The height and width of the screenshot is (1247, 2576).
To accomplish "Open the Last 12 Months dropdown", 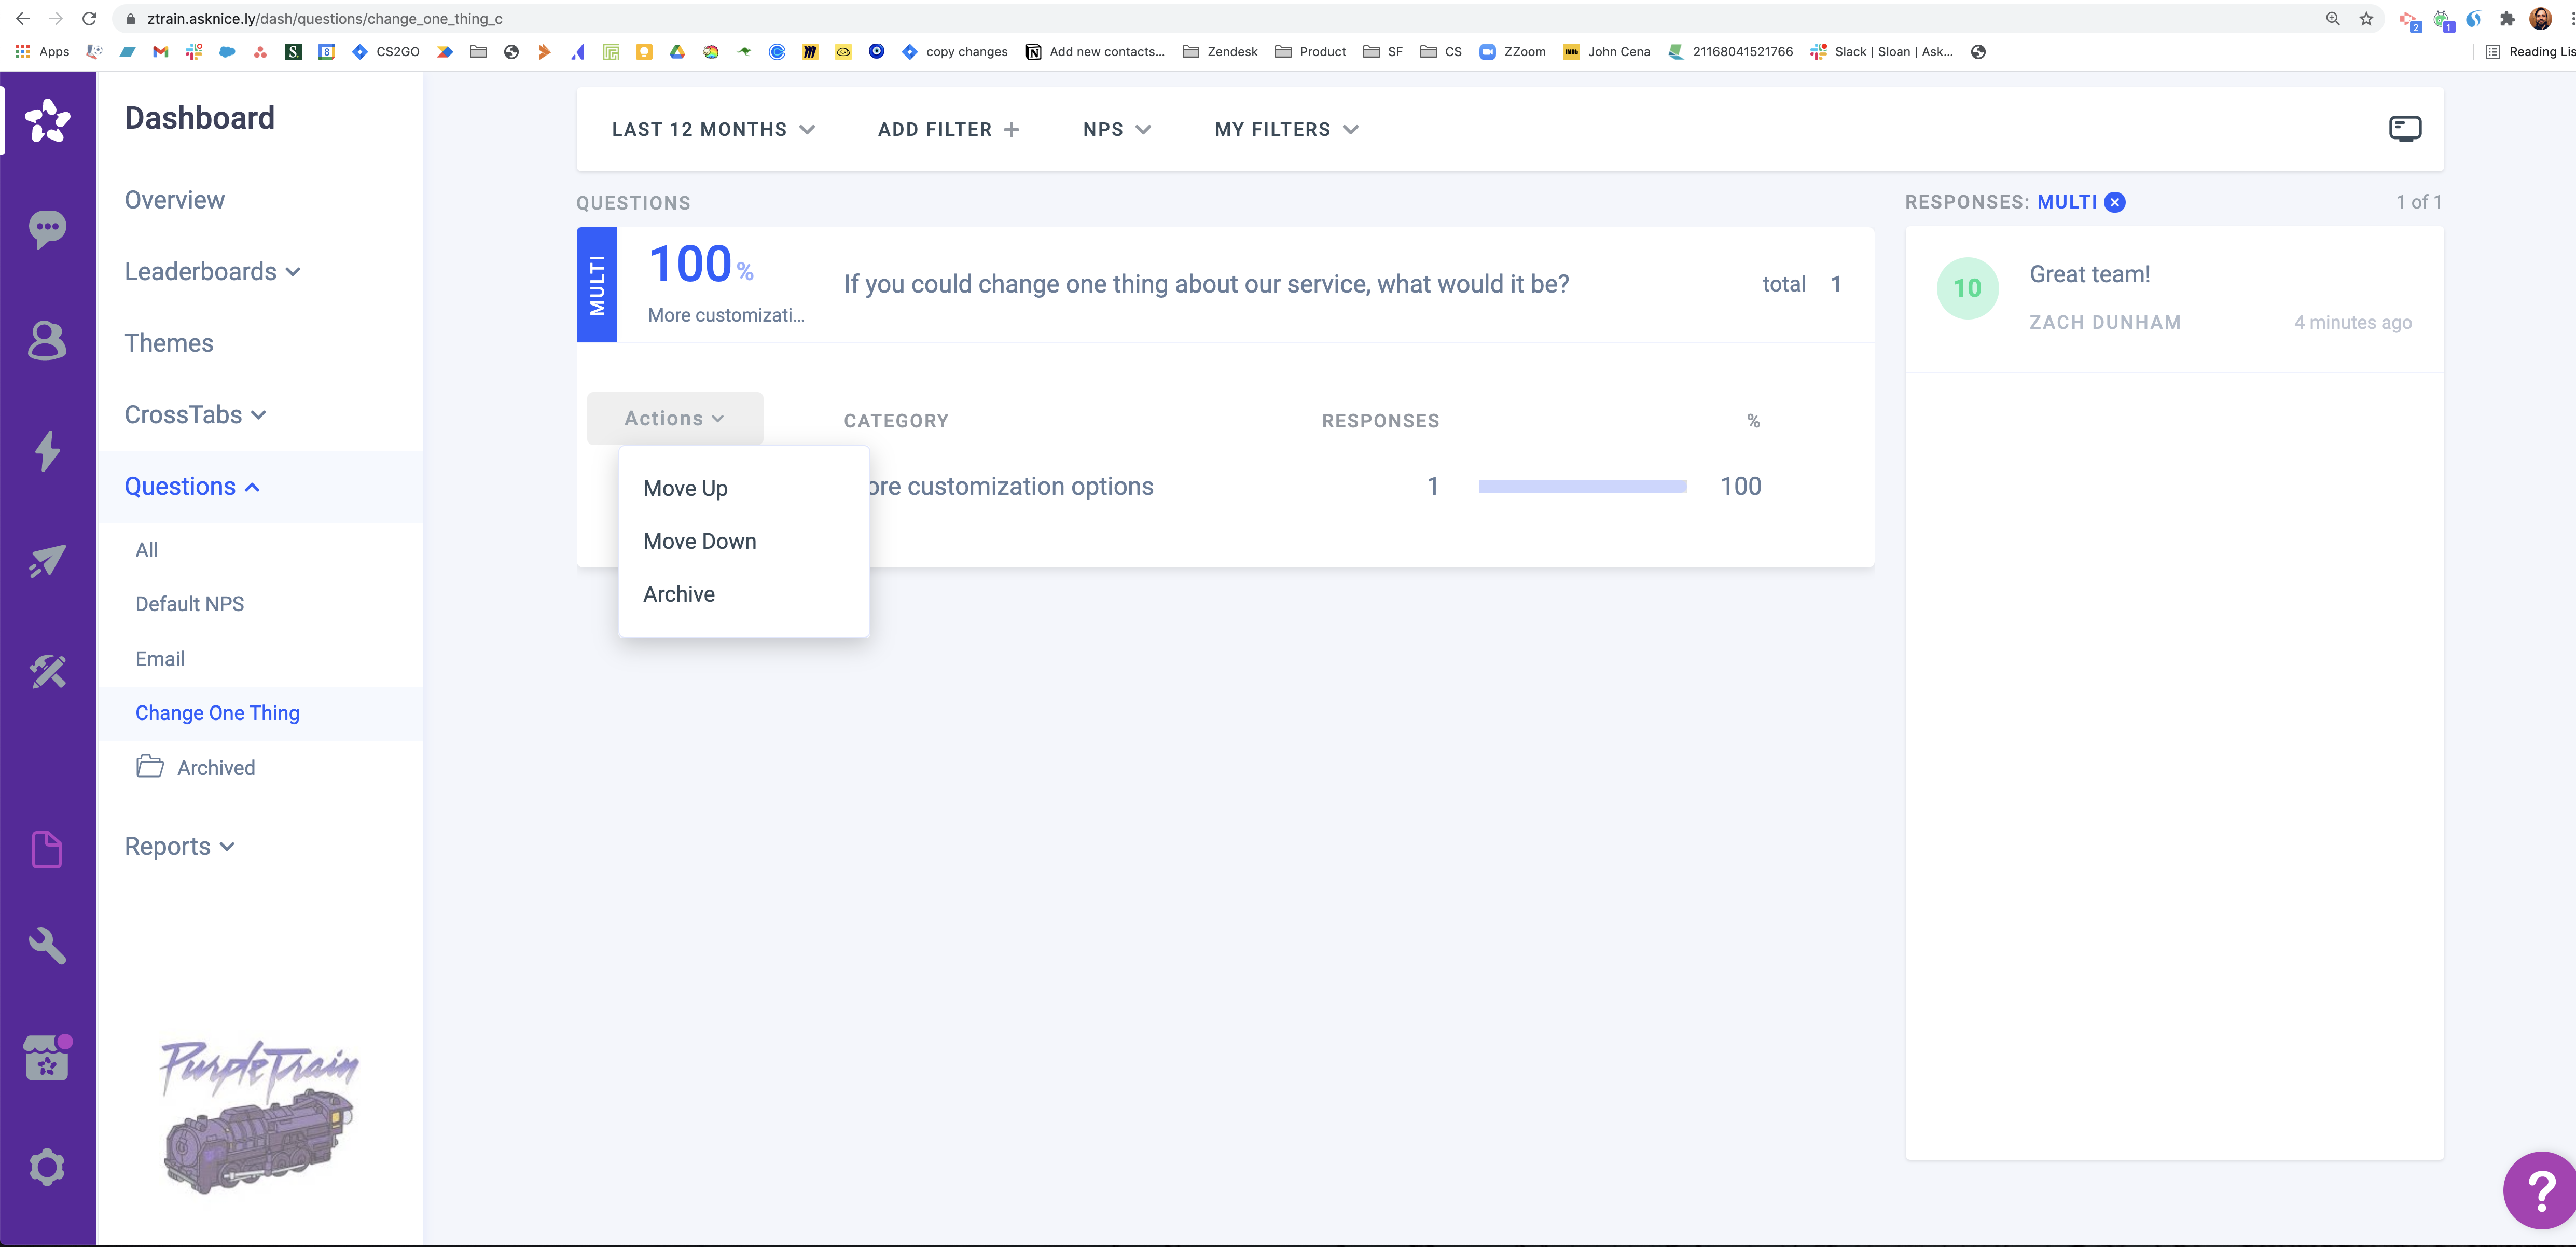I will click(x=713, y=130).
